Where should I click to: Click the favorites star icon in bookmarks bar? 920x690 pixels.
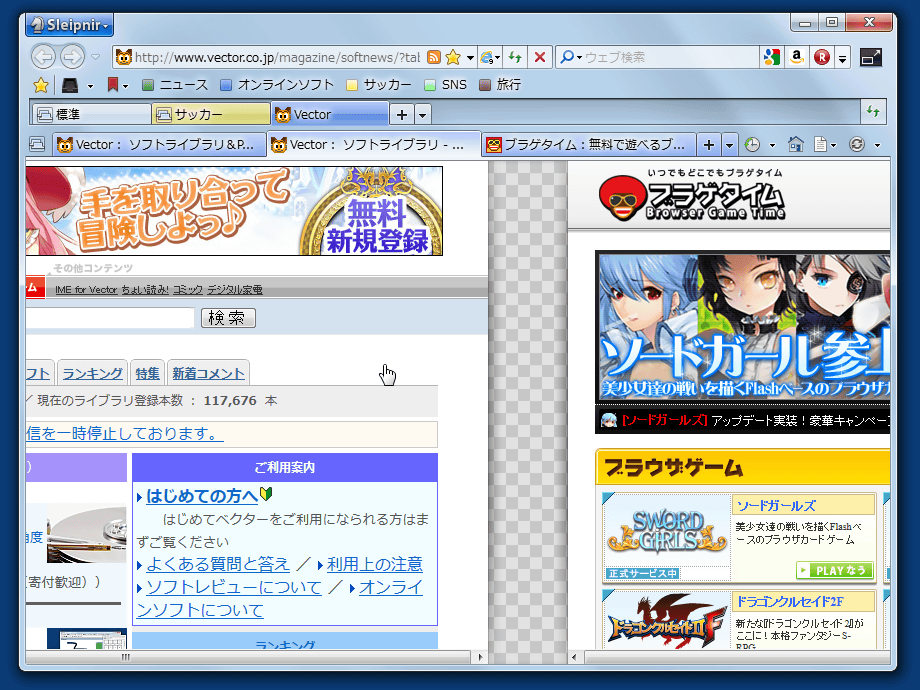pyautogui.click(x=41, y=85)
